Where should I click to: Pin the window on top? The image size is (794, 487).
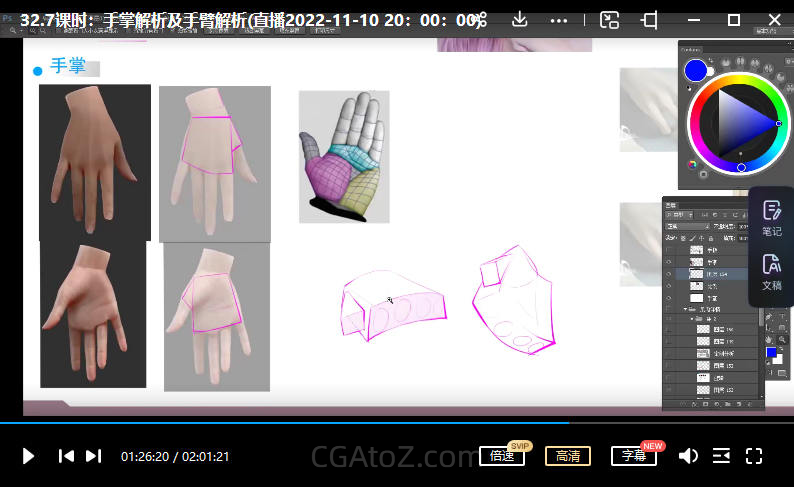(649, 20)
